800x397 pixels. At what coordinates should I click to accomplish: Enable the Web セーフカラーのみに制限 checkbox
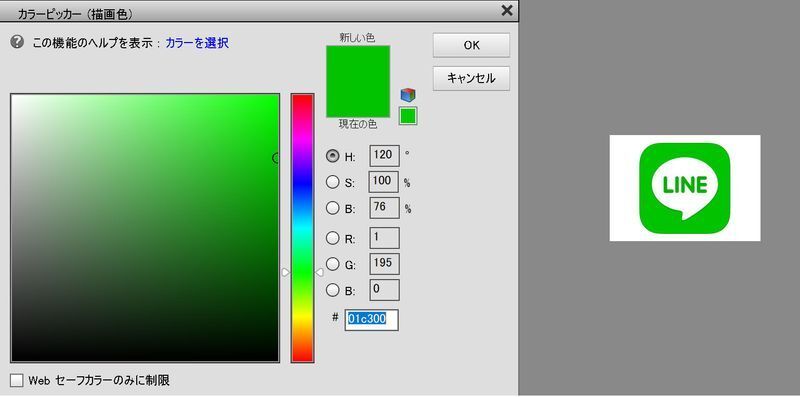17,380
